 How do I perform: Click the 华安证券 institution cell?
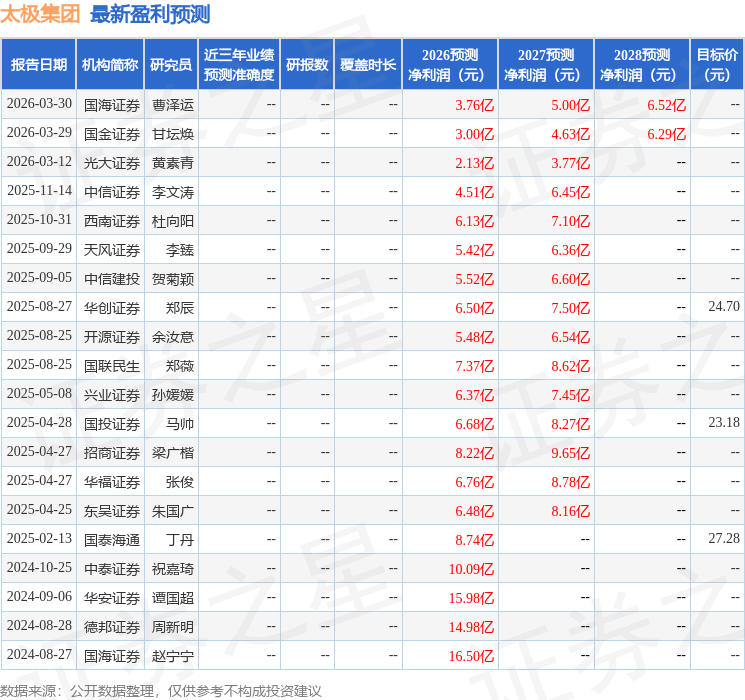[112, 598]
